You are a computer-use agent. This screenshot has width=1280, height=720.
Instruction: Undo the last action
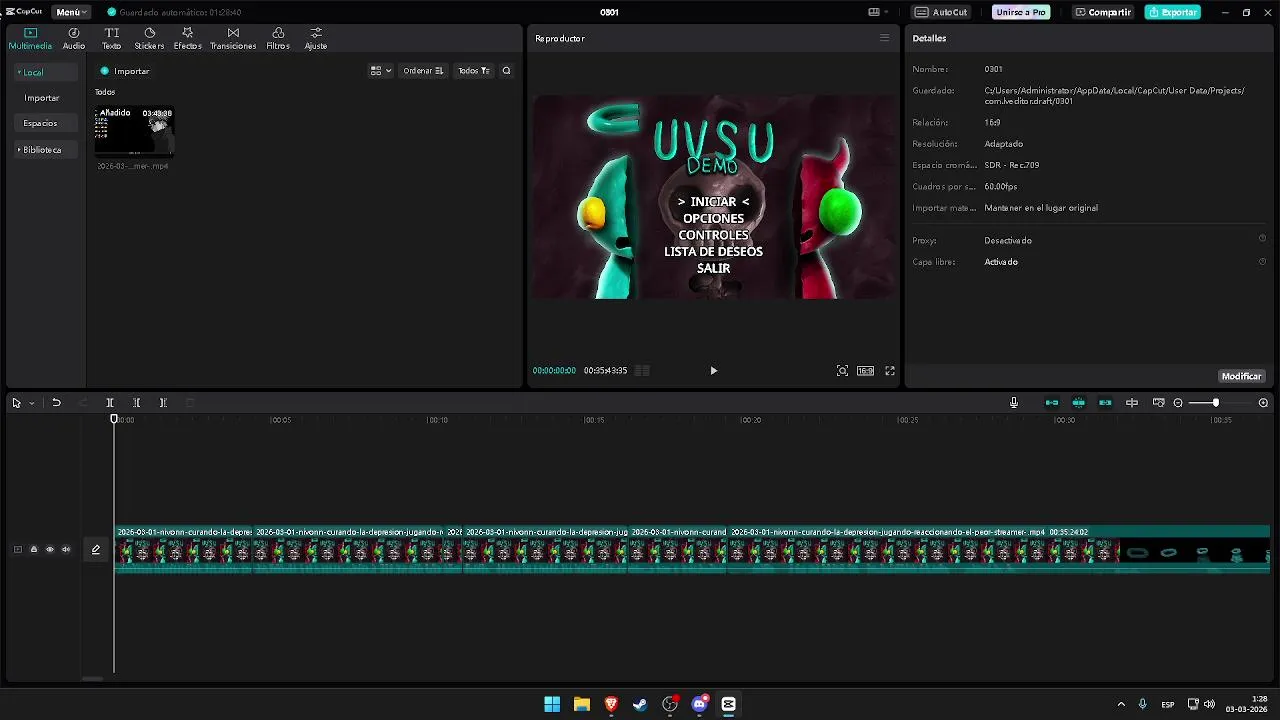point(56,403)
